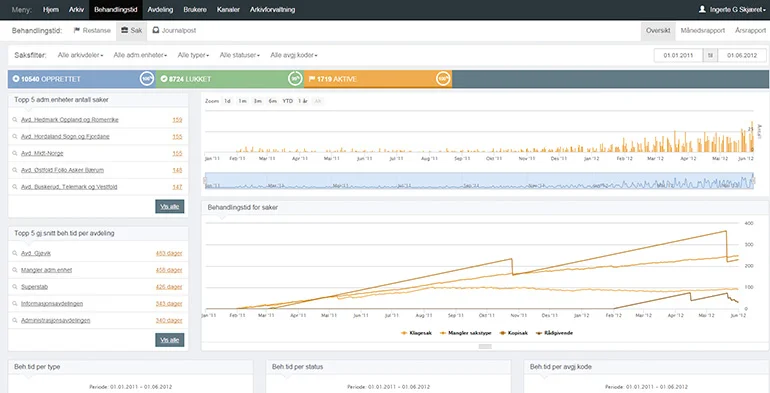The width and height of the screenshot is (770, 393).
Task: Click the flag icon in AKTIVE bar
Action: (x=312, y=79)
